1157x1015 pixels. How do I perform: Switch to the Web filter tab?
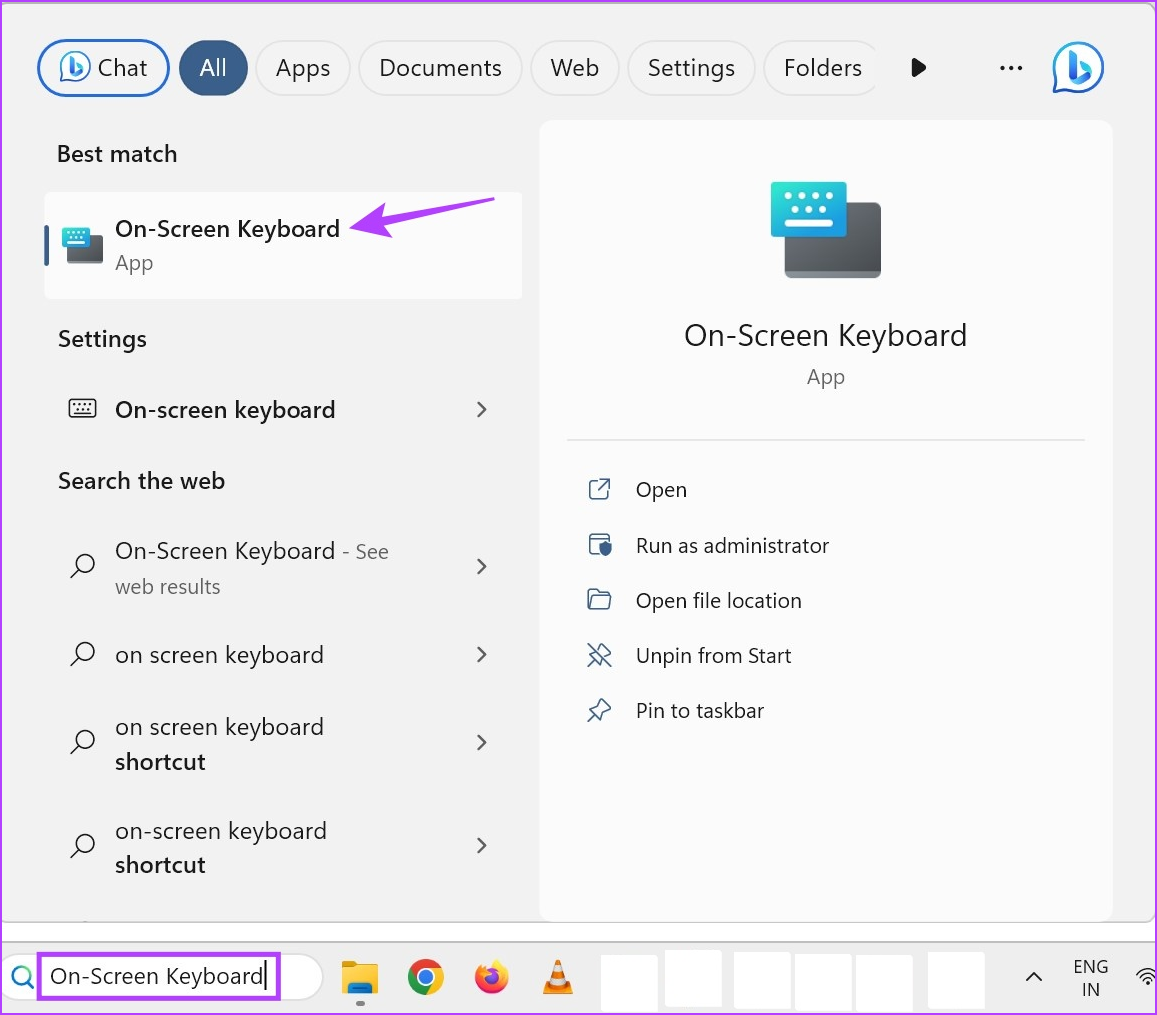click(574, 68)
